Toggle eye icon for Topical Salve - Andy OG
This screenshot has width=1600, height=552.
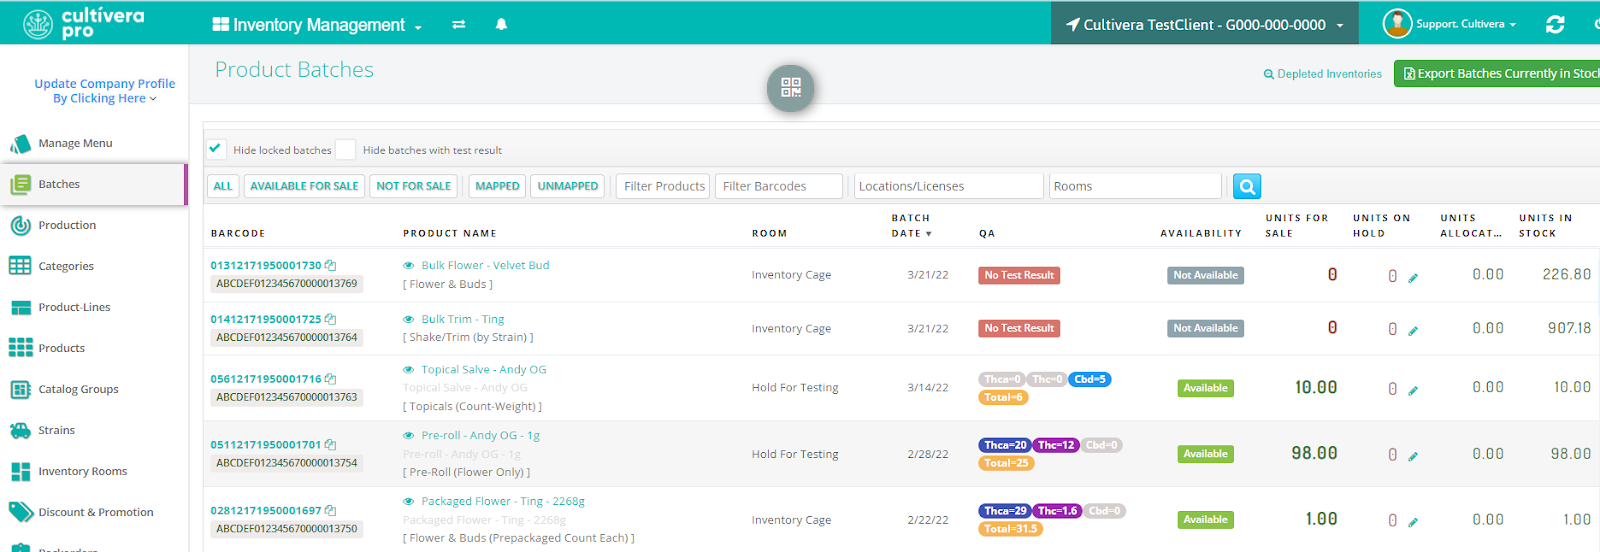point(409,370)
